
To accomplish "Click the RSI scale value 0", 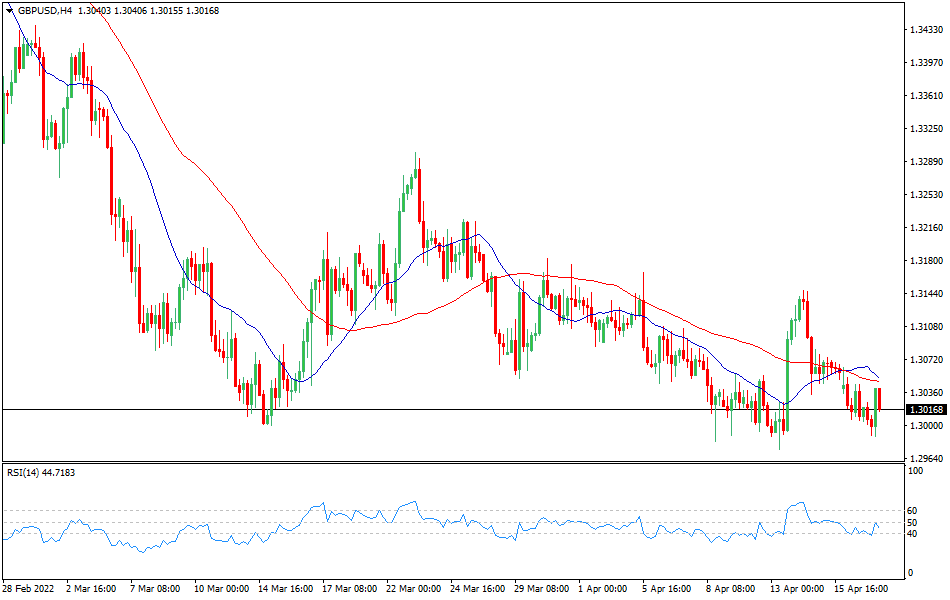I will [908, 573].
